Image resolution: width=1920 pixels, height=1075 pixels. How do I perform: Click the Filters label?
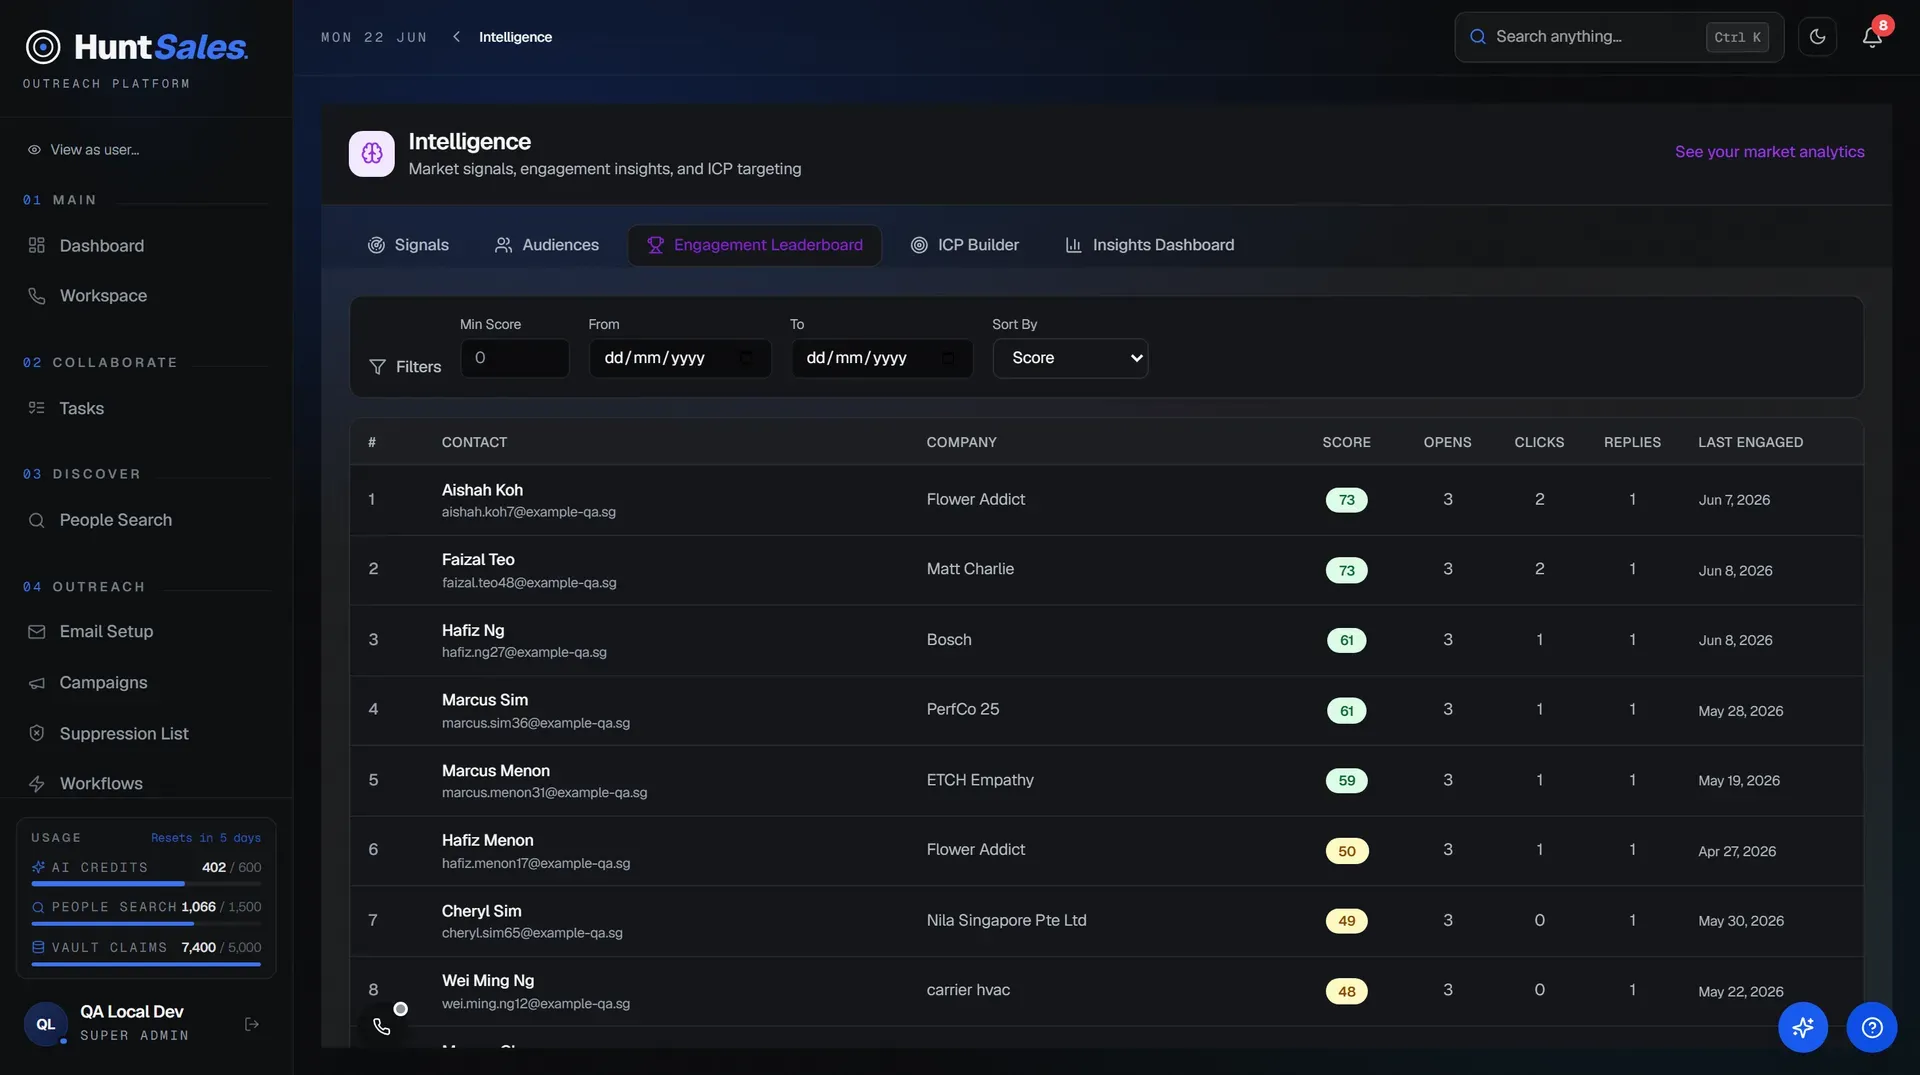click(418, 367)
